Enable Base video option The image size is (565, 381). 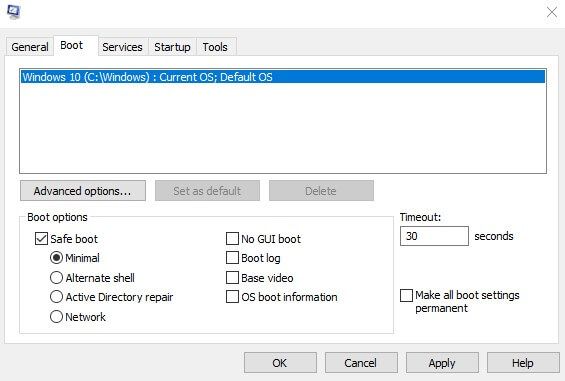pyautogui.click(x=232, y=278)
